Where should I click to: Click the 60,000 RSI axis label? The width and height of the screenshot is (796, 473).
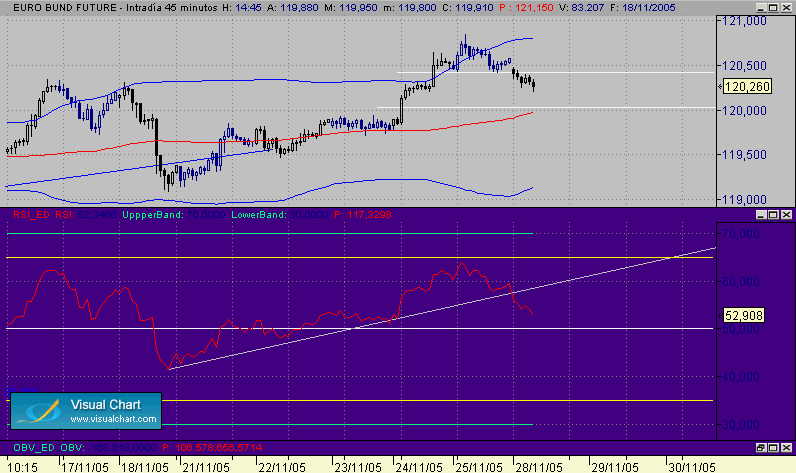(741, 282)
